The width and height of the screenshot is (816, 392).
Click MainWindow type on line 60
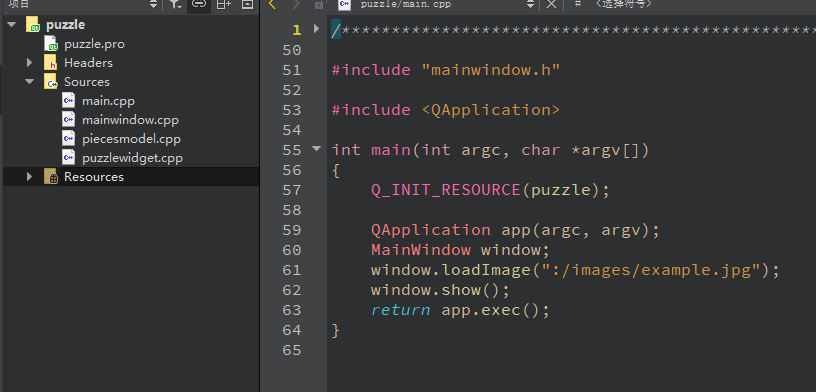coord(421,250)
